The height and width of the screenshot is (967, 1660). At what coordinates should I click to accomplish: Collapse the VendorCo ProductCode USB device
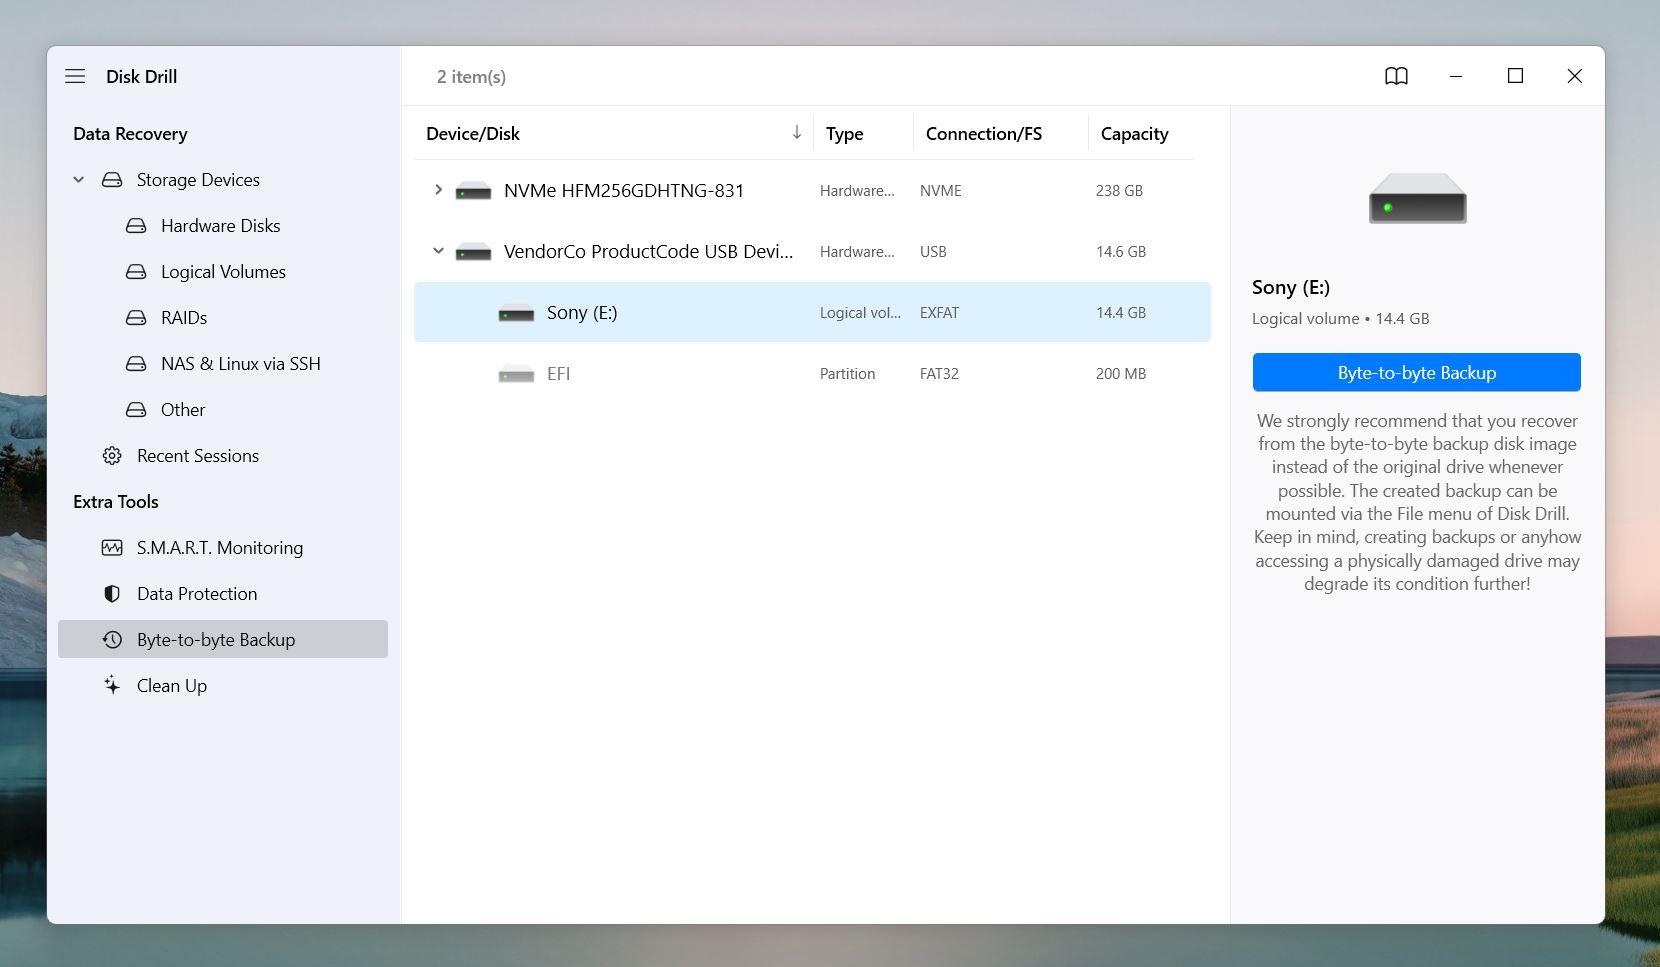click(438, 251)
